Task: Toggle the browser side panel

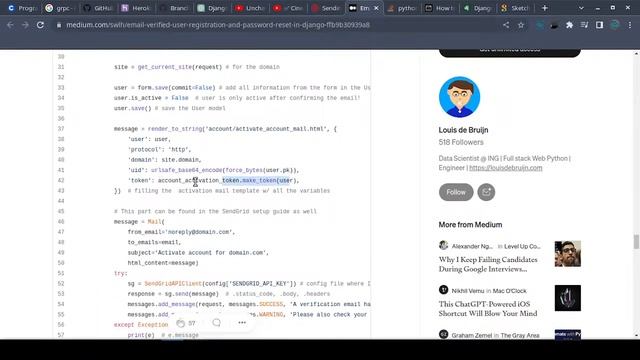Action: [x=599, y=25]
